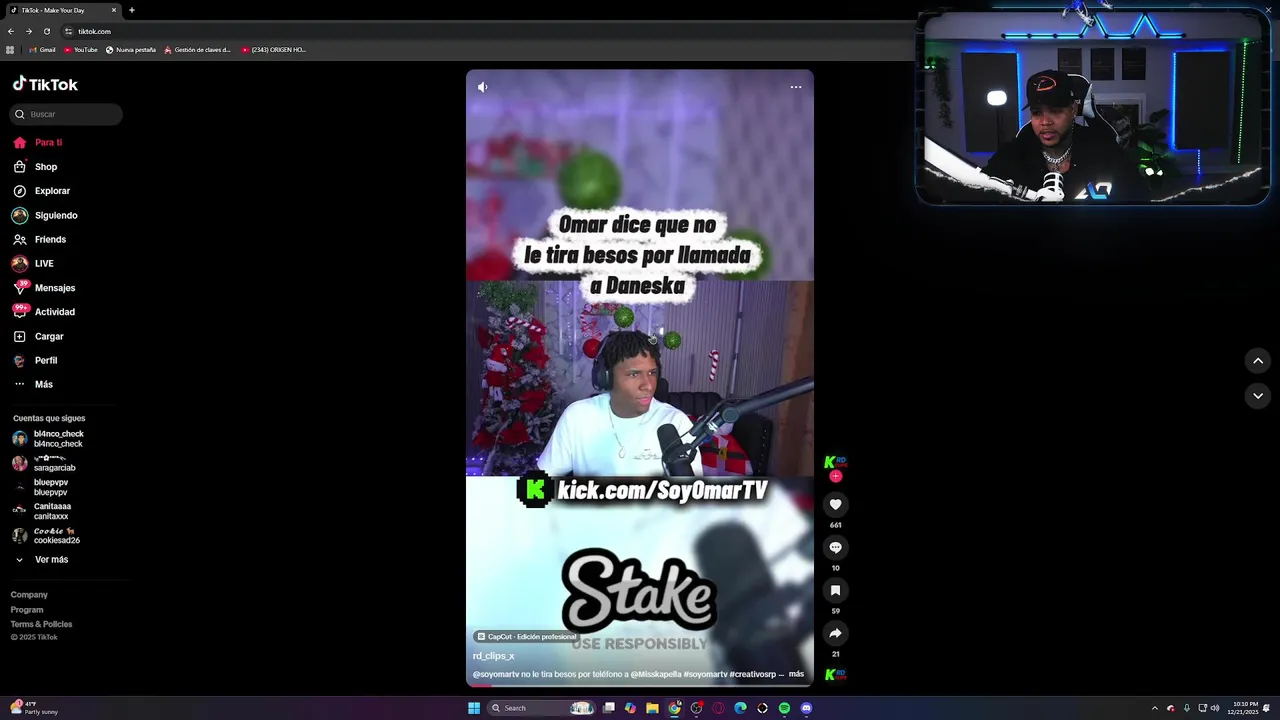Open the Program footer link

click(27, 610)
